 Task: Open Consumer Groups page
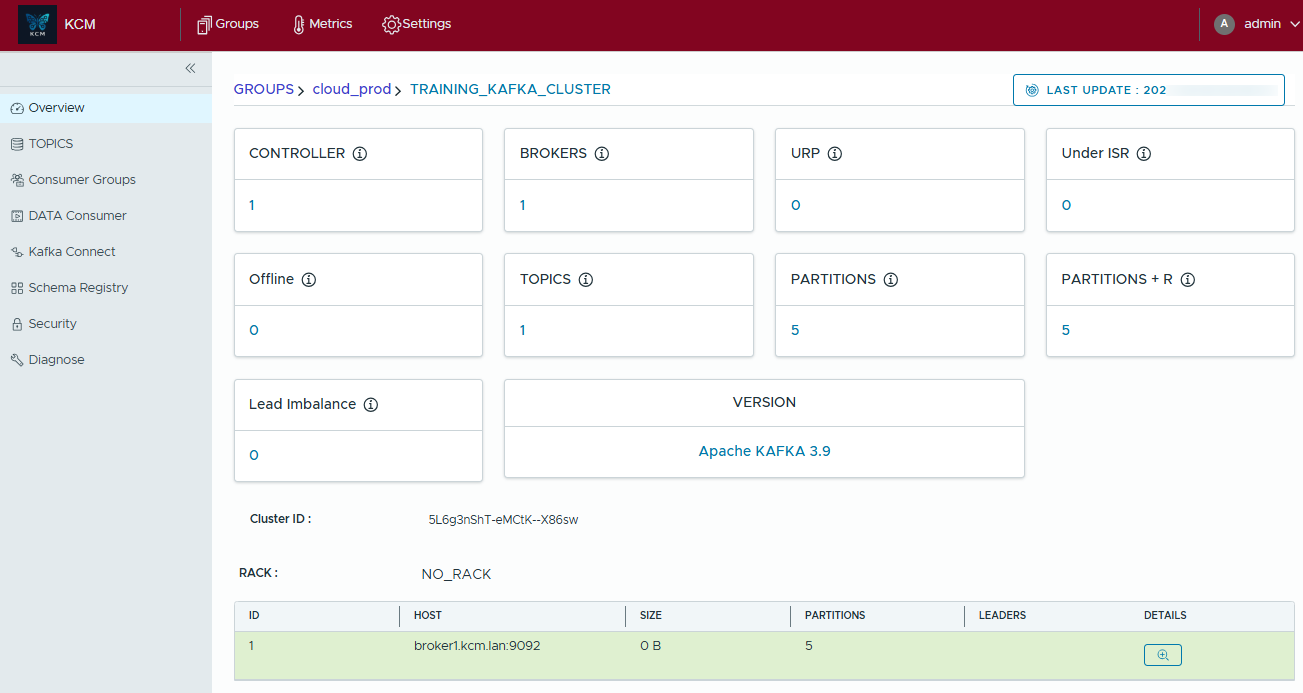tap(82, 180)
